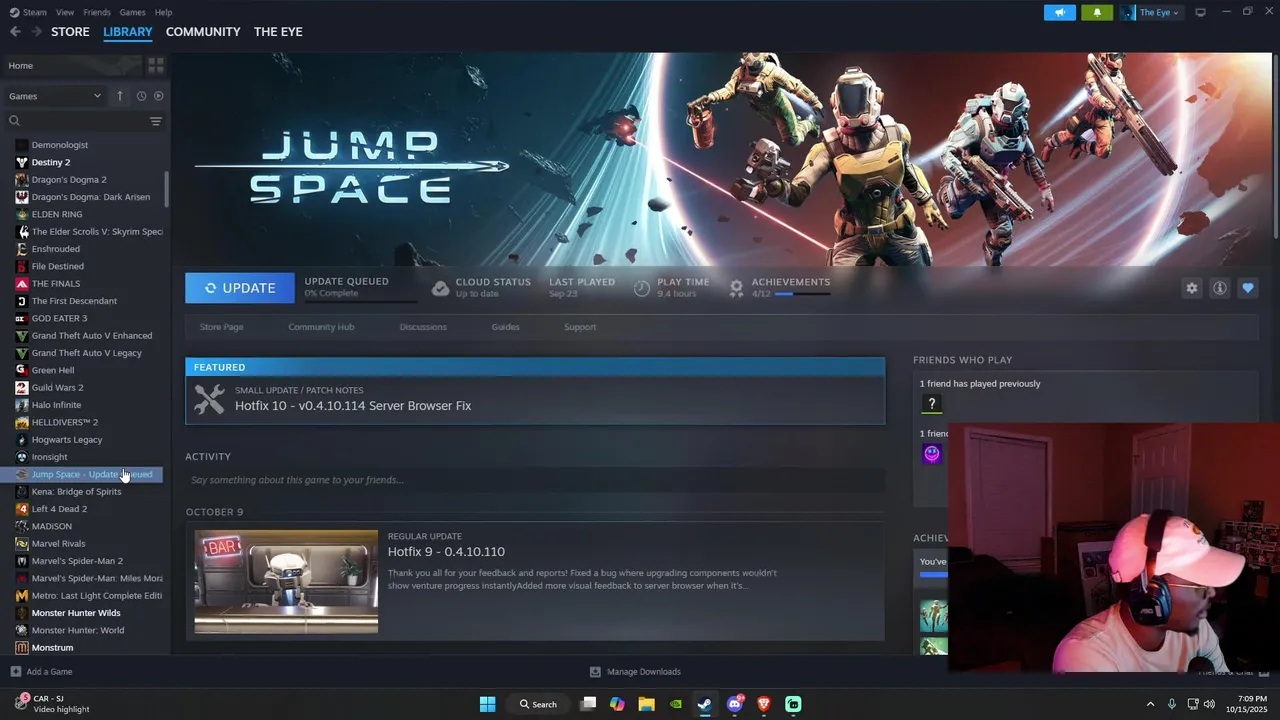Toggle the upward arrow sort button
This screenshot has height=720, width=1280.
click(120, 96)
